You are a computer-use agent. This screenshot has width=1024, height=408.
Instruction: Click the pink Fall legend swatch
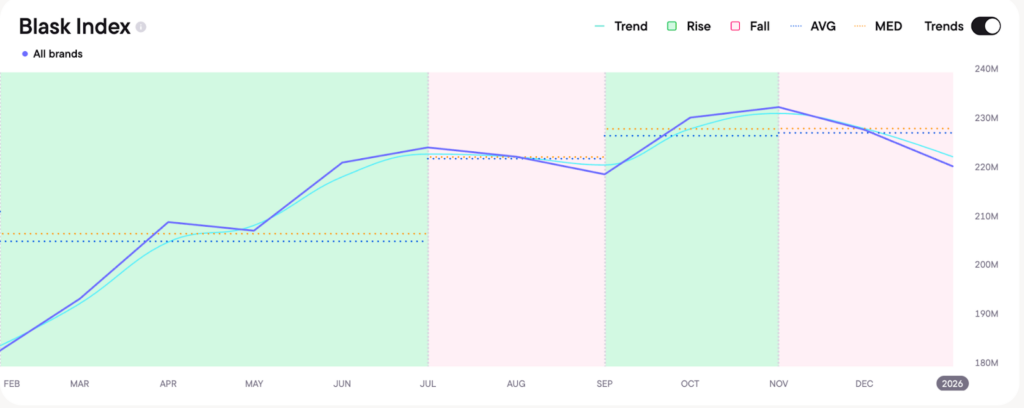click(736, 26)
